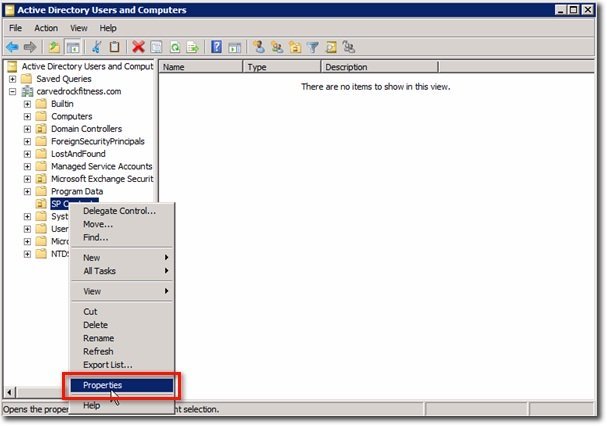The image size is (607, 426).
Task: Click the Add to Group toolbar icon
Action: coord(349,47)
